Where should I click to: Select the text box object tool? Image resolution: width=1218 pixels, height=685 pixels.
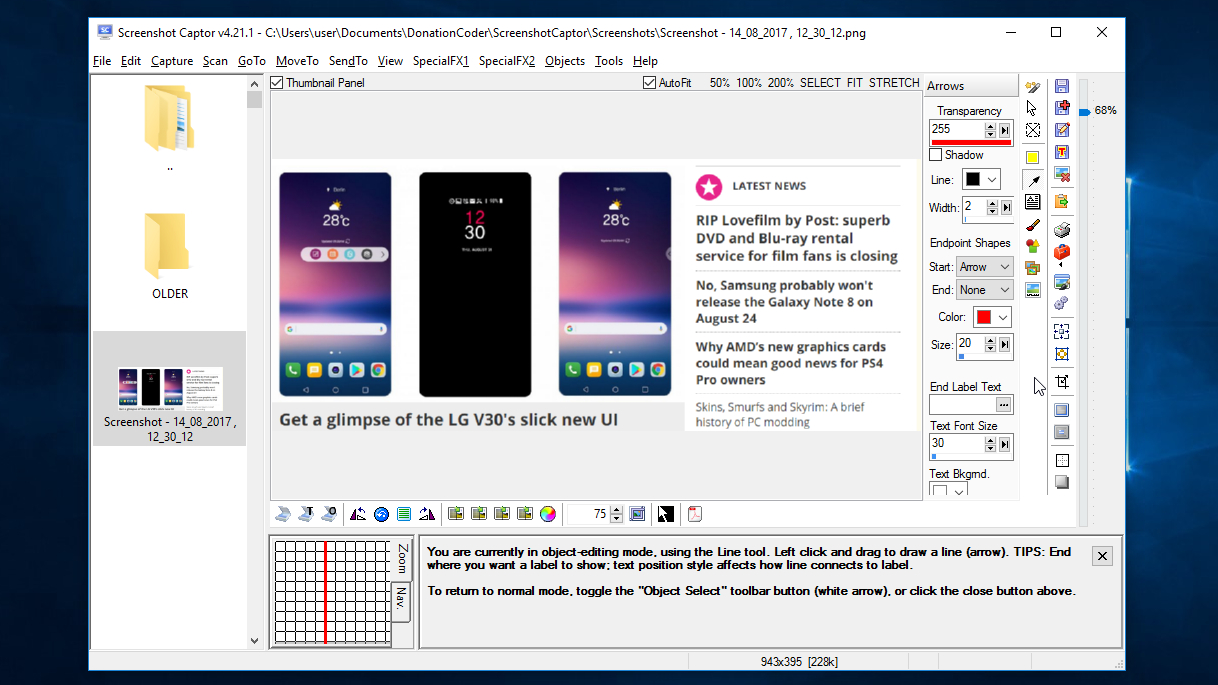coord(1032,202)
